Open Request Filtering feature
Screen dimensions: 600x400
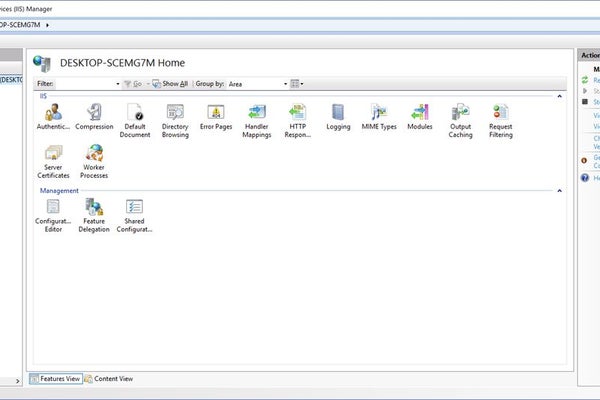click(x=501, y=121)
